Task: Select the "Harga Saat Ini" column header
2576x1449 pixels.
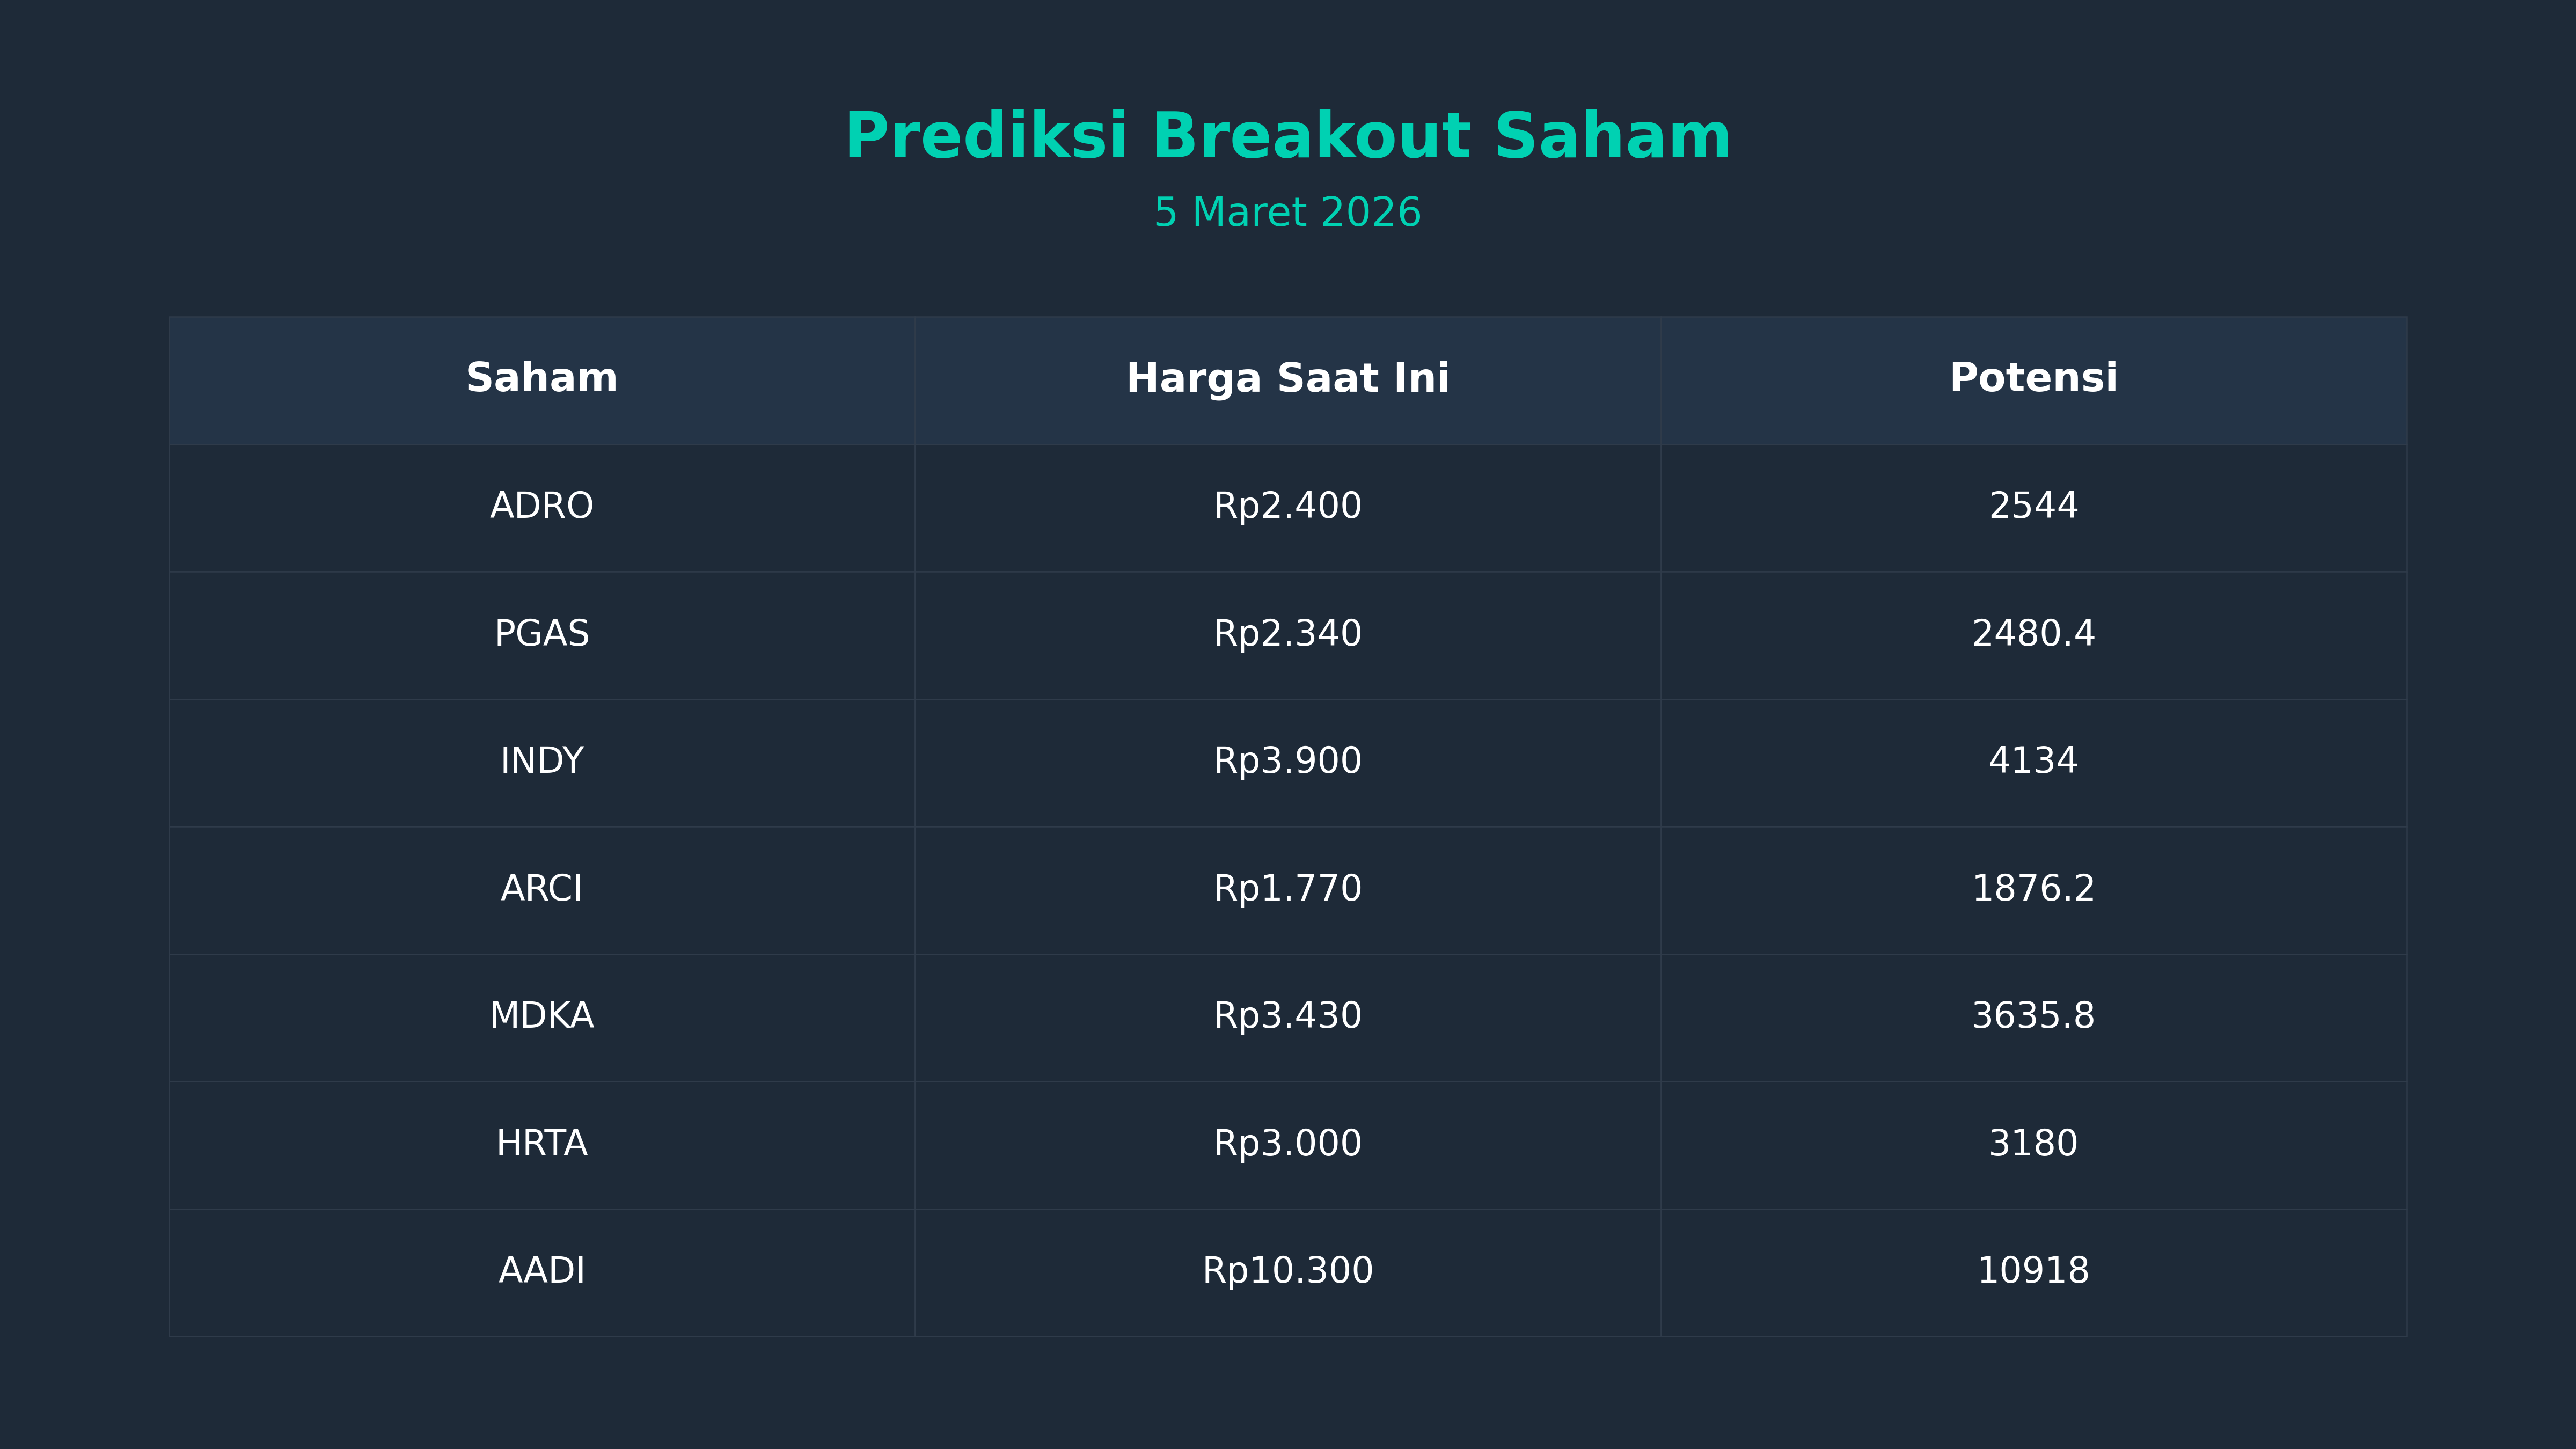Action: coord(1287,379)
